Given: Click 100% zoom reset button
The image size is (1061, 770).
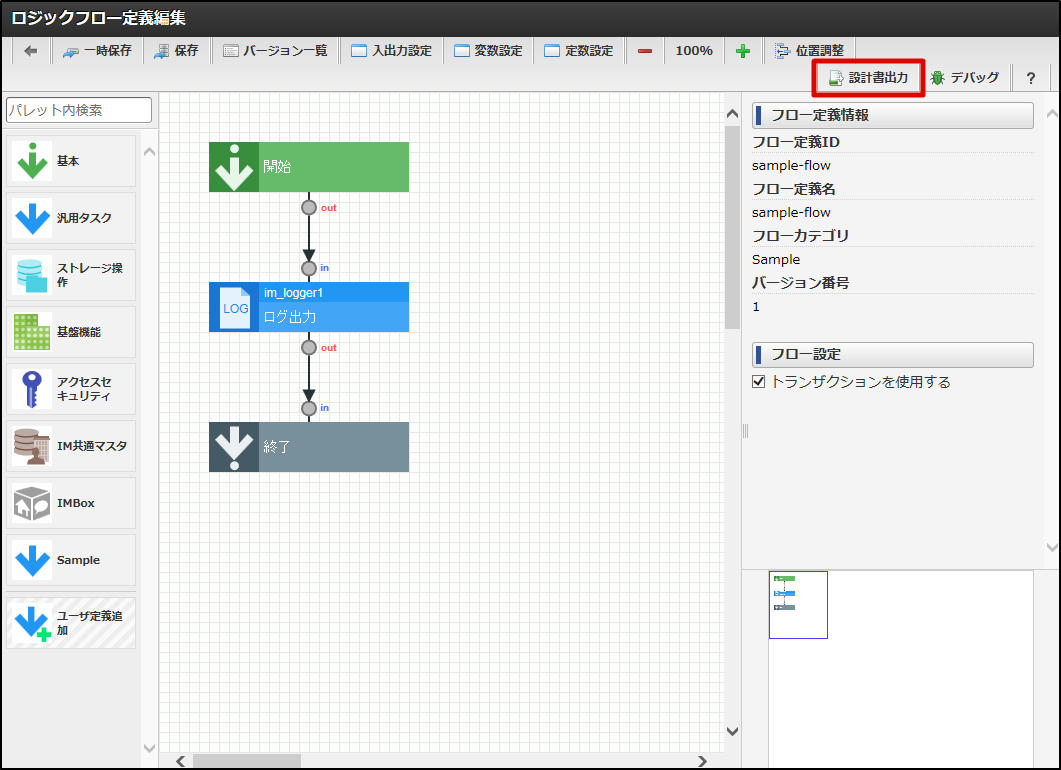Looking at the screenshot, I should [694, 51].
